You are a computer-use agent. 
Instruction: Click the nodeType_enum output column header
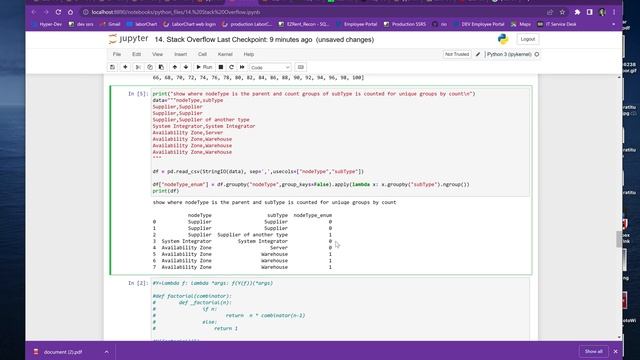[x=313, y=215]
